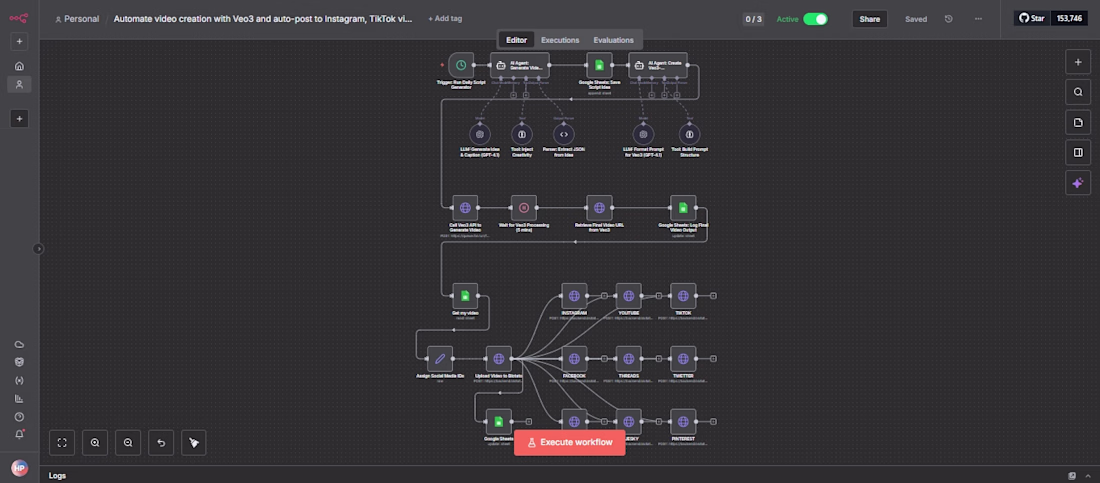Toggle the Active workflow switch
Screen dimensions: 1100x483
815,19
